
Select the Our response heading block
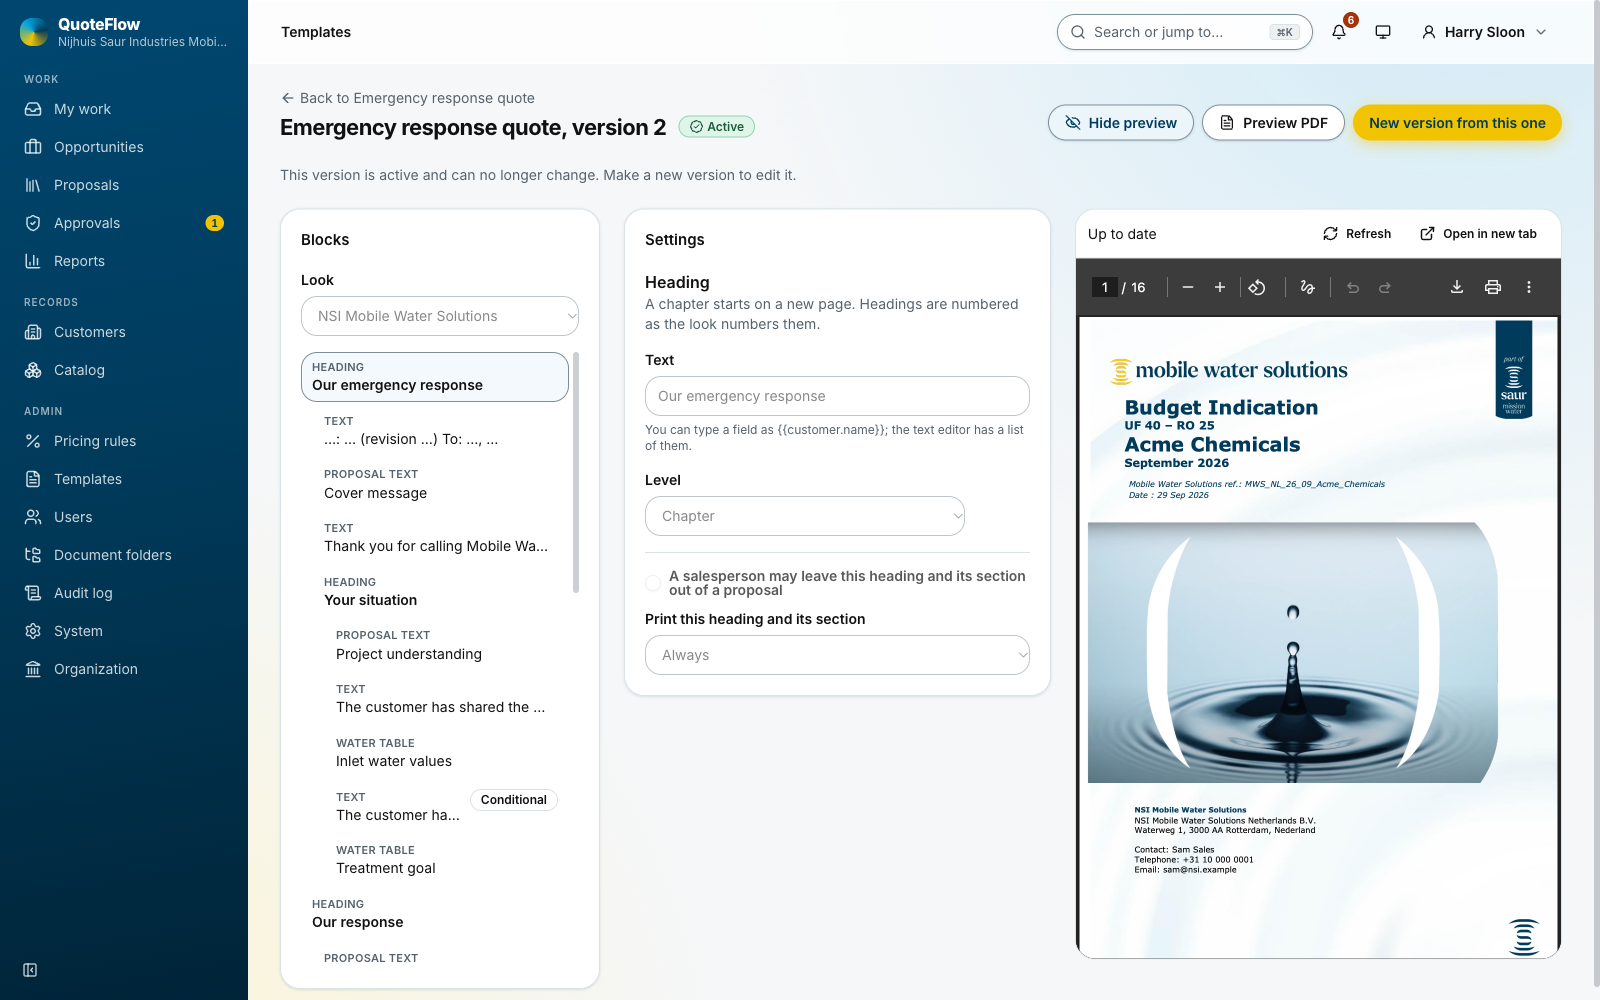click(435, 914)
